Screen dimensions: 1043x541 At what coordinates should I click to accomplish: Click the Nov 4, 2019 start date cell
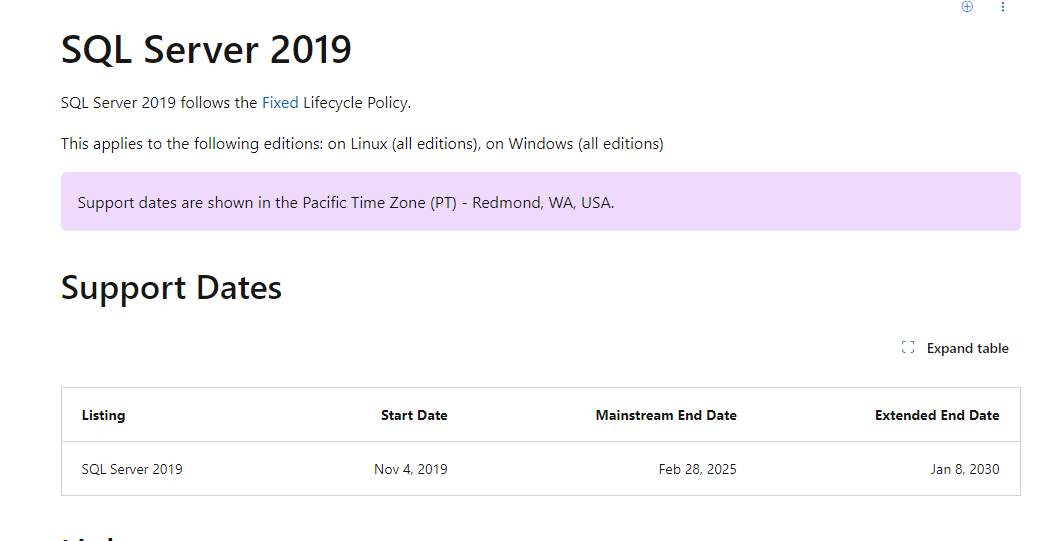coord(410,469)
